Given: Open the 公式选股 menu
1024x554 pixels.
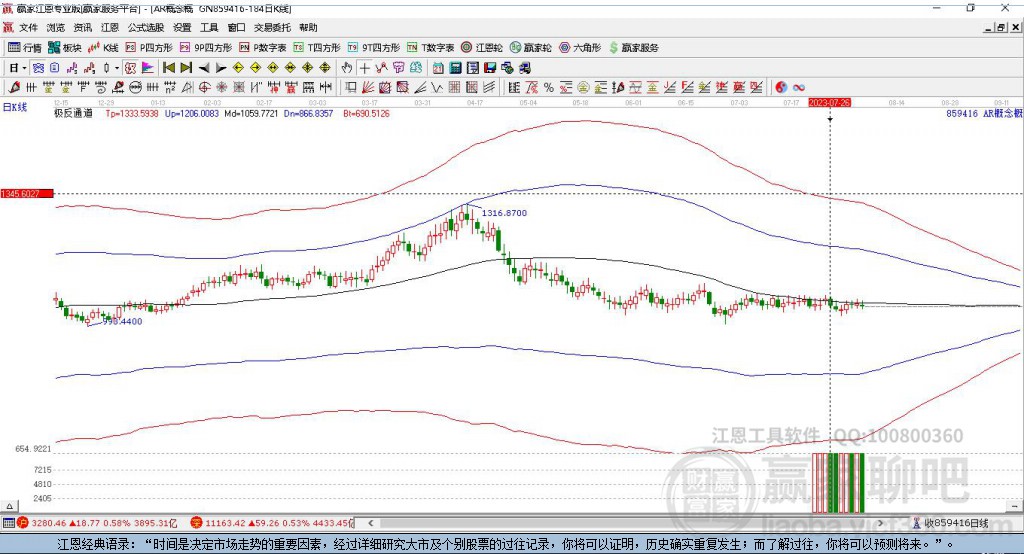Looking at the screenshot, I should pyautogui.click(x=146, y=27).
